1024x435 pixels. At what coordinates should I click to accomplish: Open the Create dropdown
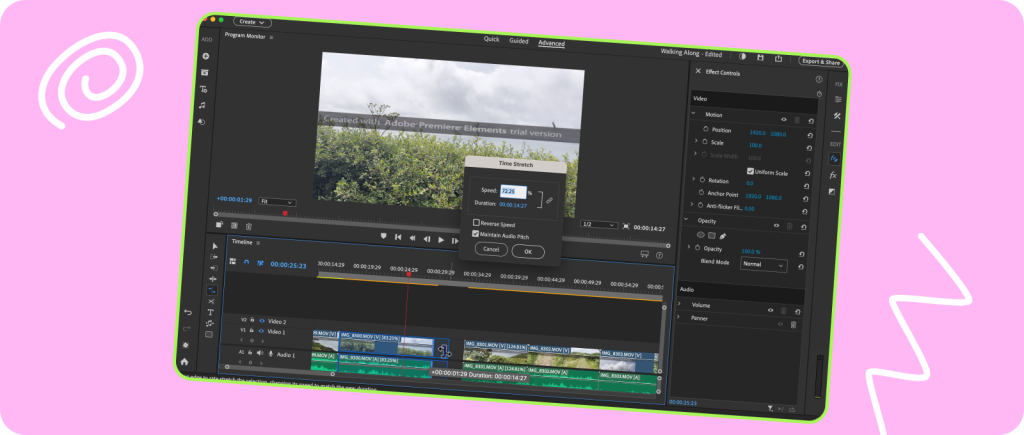coord(252,22)
